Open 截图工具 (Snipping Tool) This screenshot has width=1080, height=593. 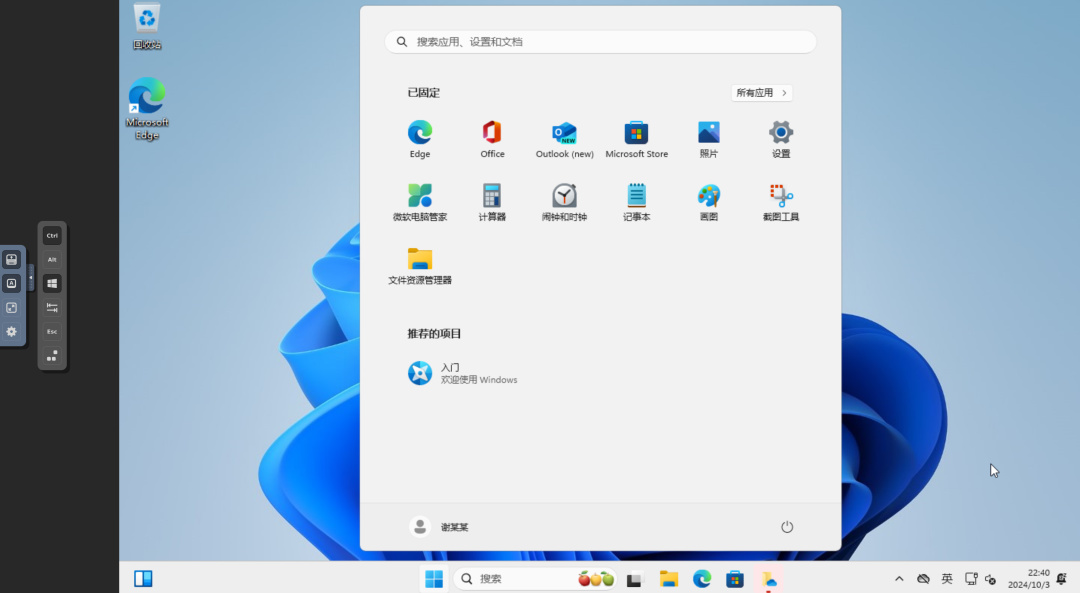(x=780, y=202)
